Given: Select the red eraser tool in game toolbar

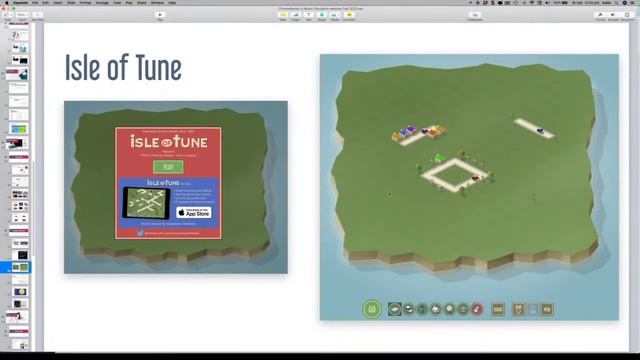Looking at the screenshot, I should (x=477, y=309).
